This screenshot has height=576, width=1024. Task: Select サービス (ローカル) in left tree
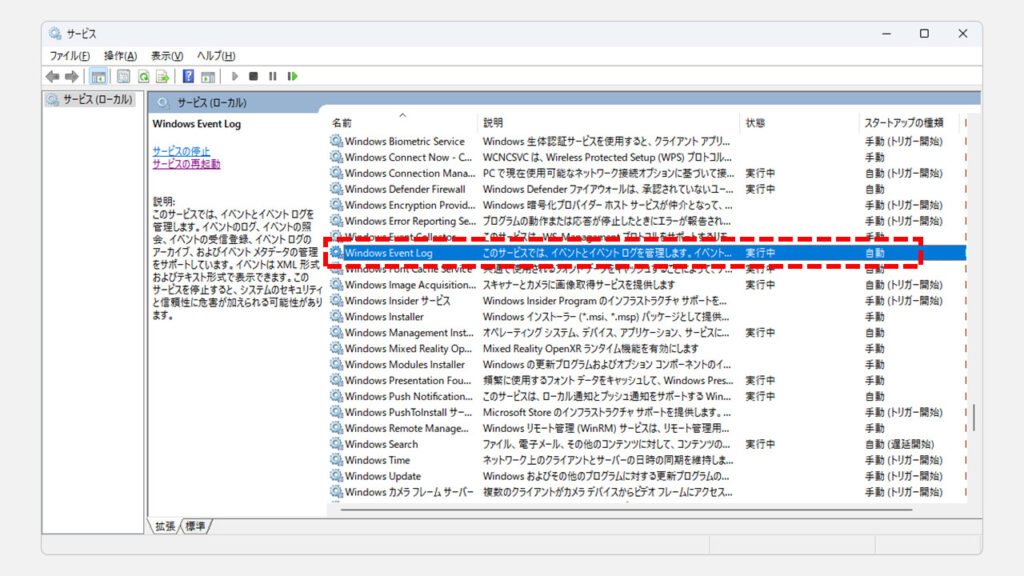90,99
